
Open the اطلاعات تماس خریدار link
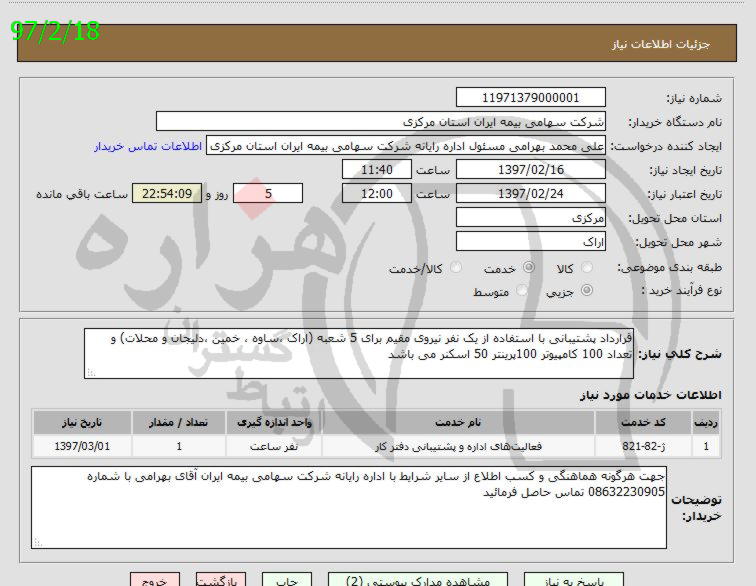click(148, 146)
